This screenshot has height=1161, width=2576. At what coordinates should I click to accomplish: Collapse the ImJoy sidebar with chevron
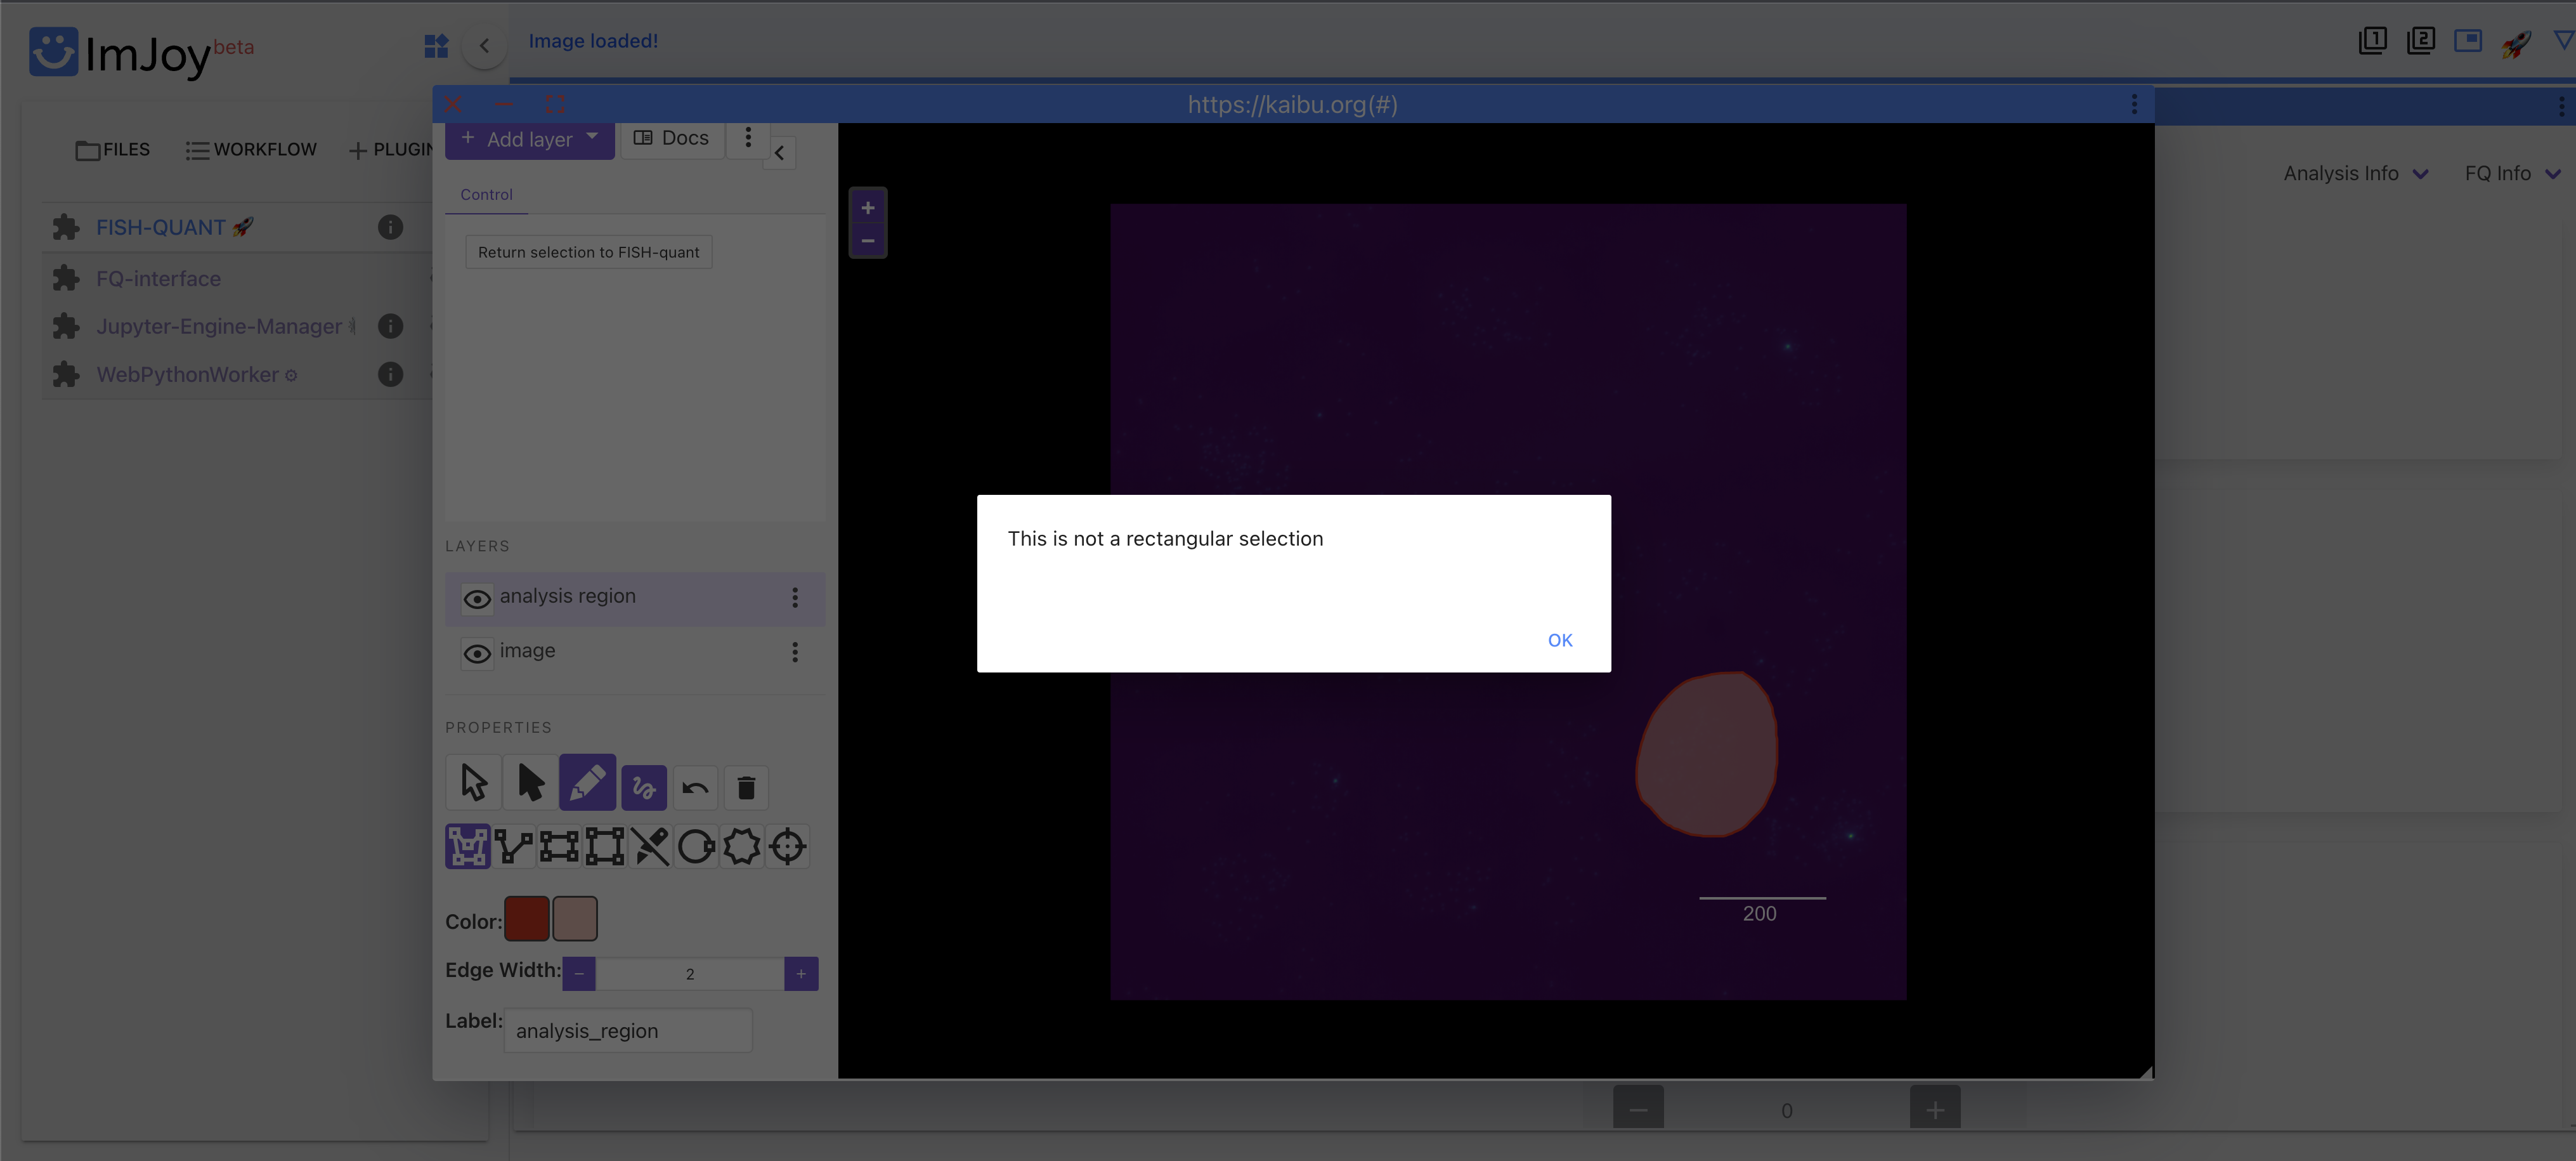coord(484,46)
